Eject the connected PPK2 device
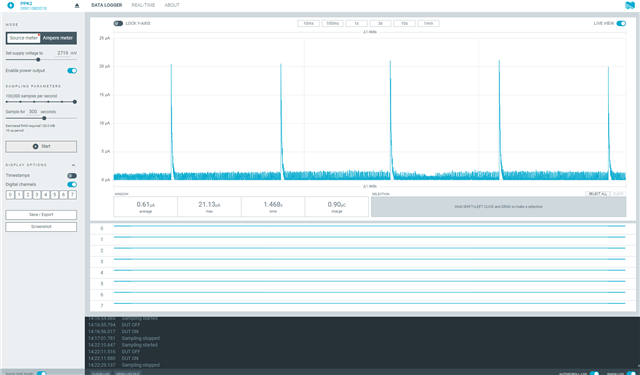Viewport: 640px width, 375px height. pyautogui.click(x=77, y=6)
